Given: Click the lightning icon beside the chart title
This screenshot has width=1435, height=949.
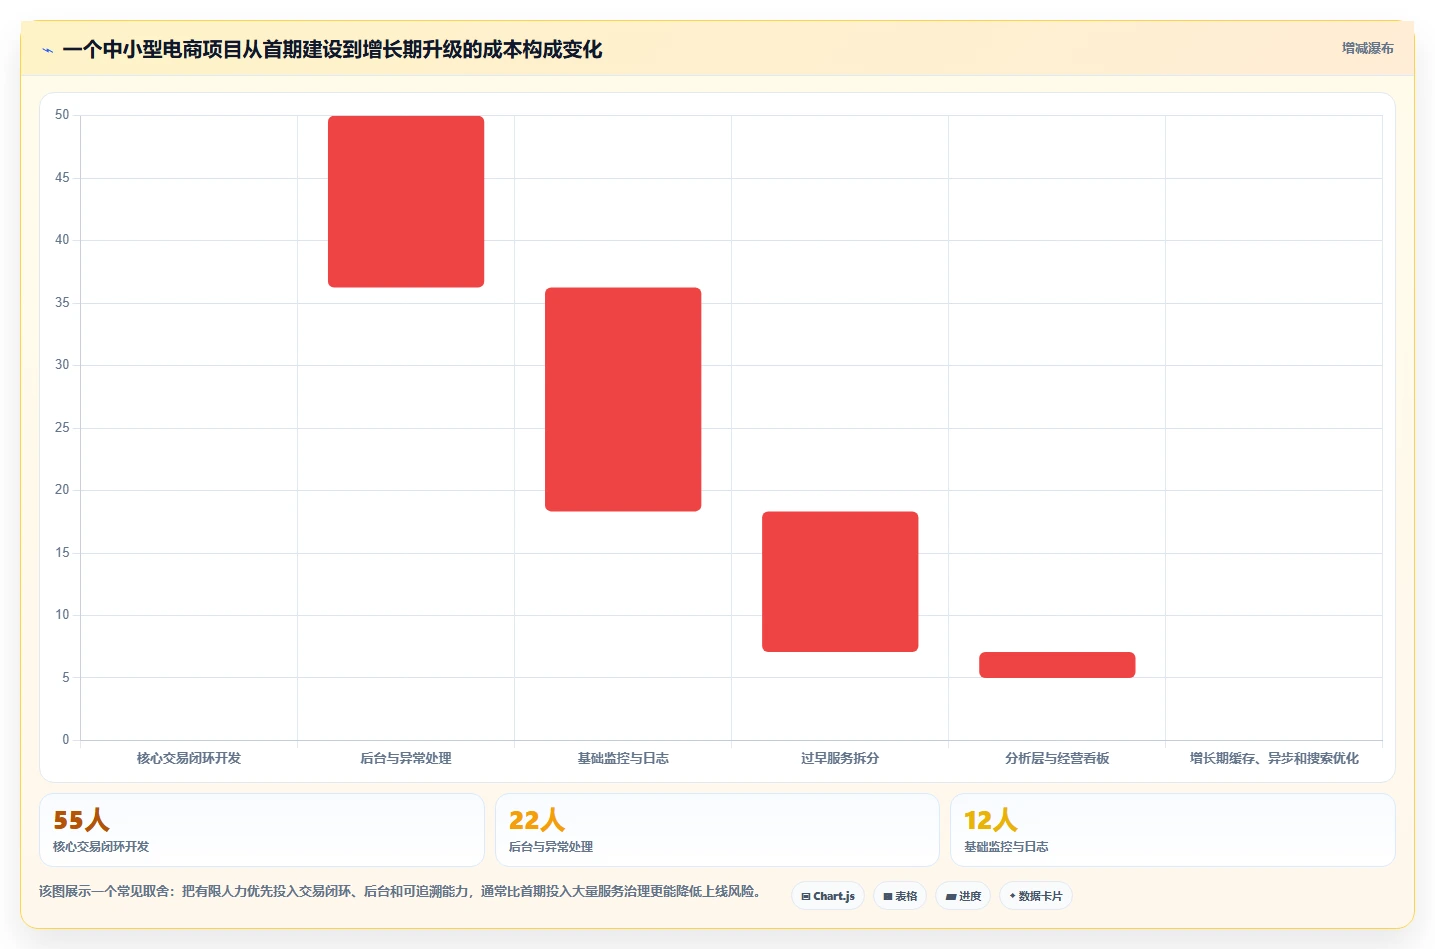Looking at the screenshot, I should pyautogui.click(x=47, y=50).
